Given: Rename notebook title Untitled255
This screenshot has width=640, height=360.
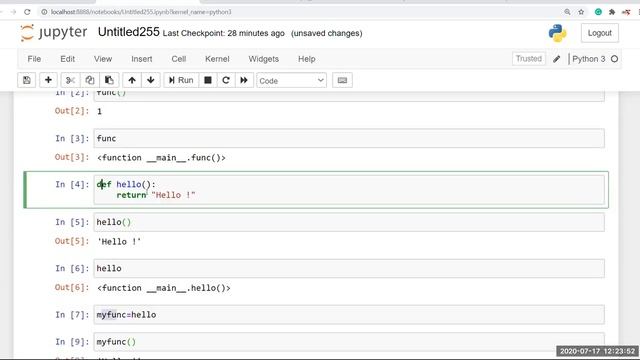Looking at the screenshot, I should pos(129,32).
